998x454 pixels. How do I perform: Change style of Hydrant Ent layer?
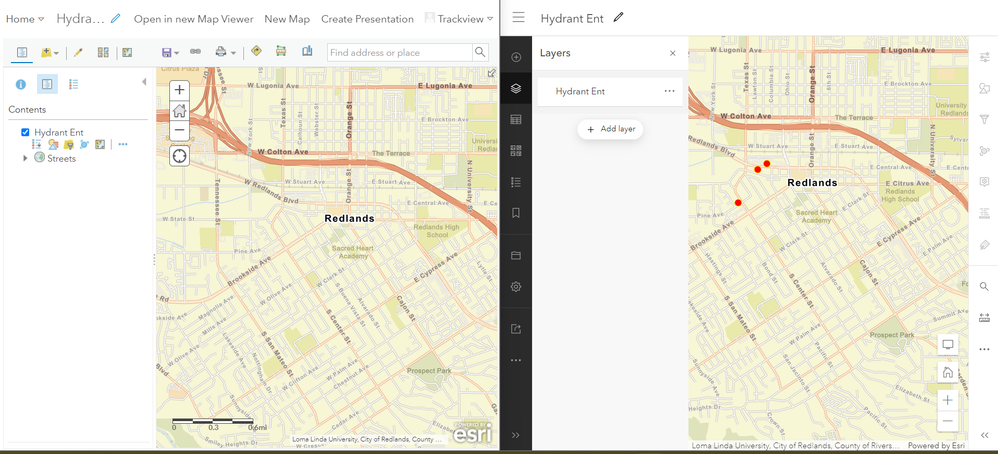coord(53,145)
